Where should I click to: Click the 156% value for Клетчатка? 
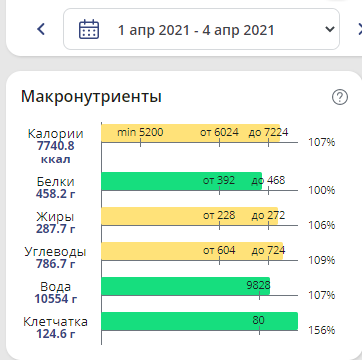point(321,330)
